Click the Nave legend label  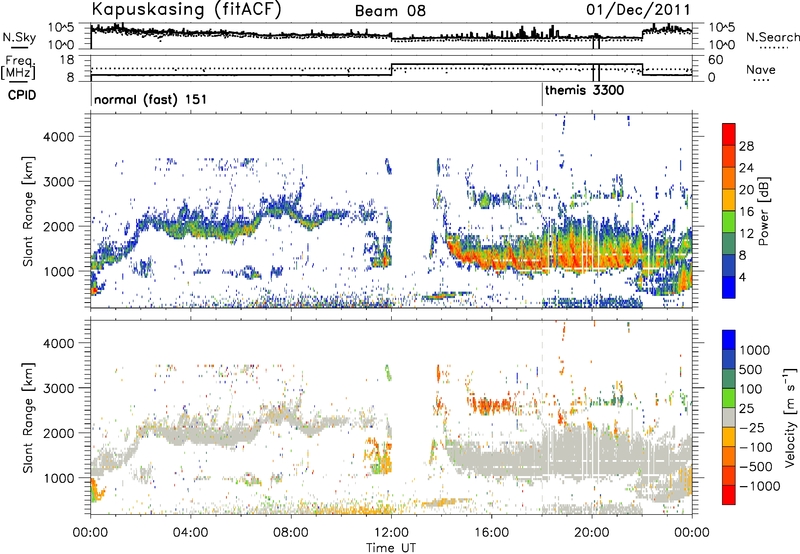(760, 70)
